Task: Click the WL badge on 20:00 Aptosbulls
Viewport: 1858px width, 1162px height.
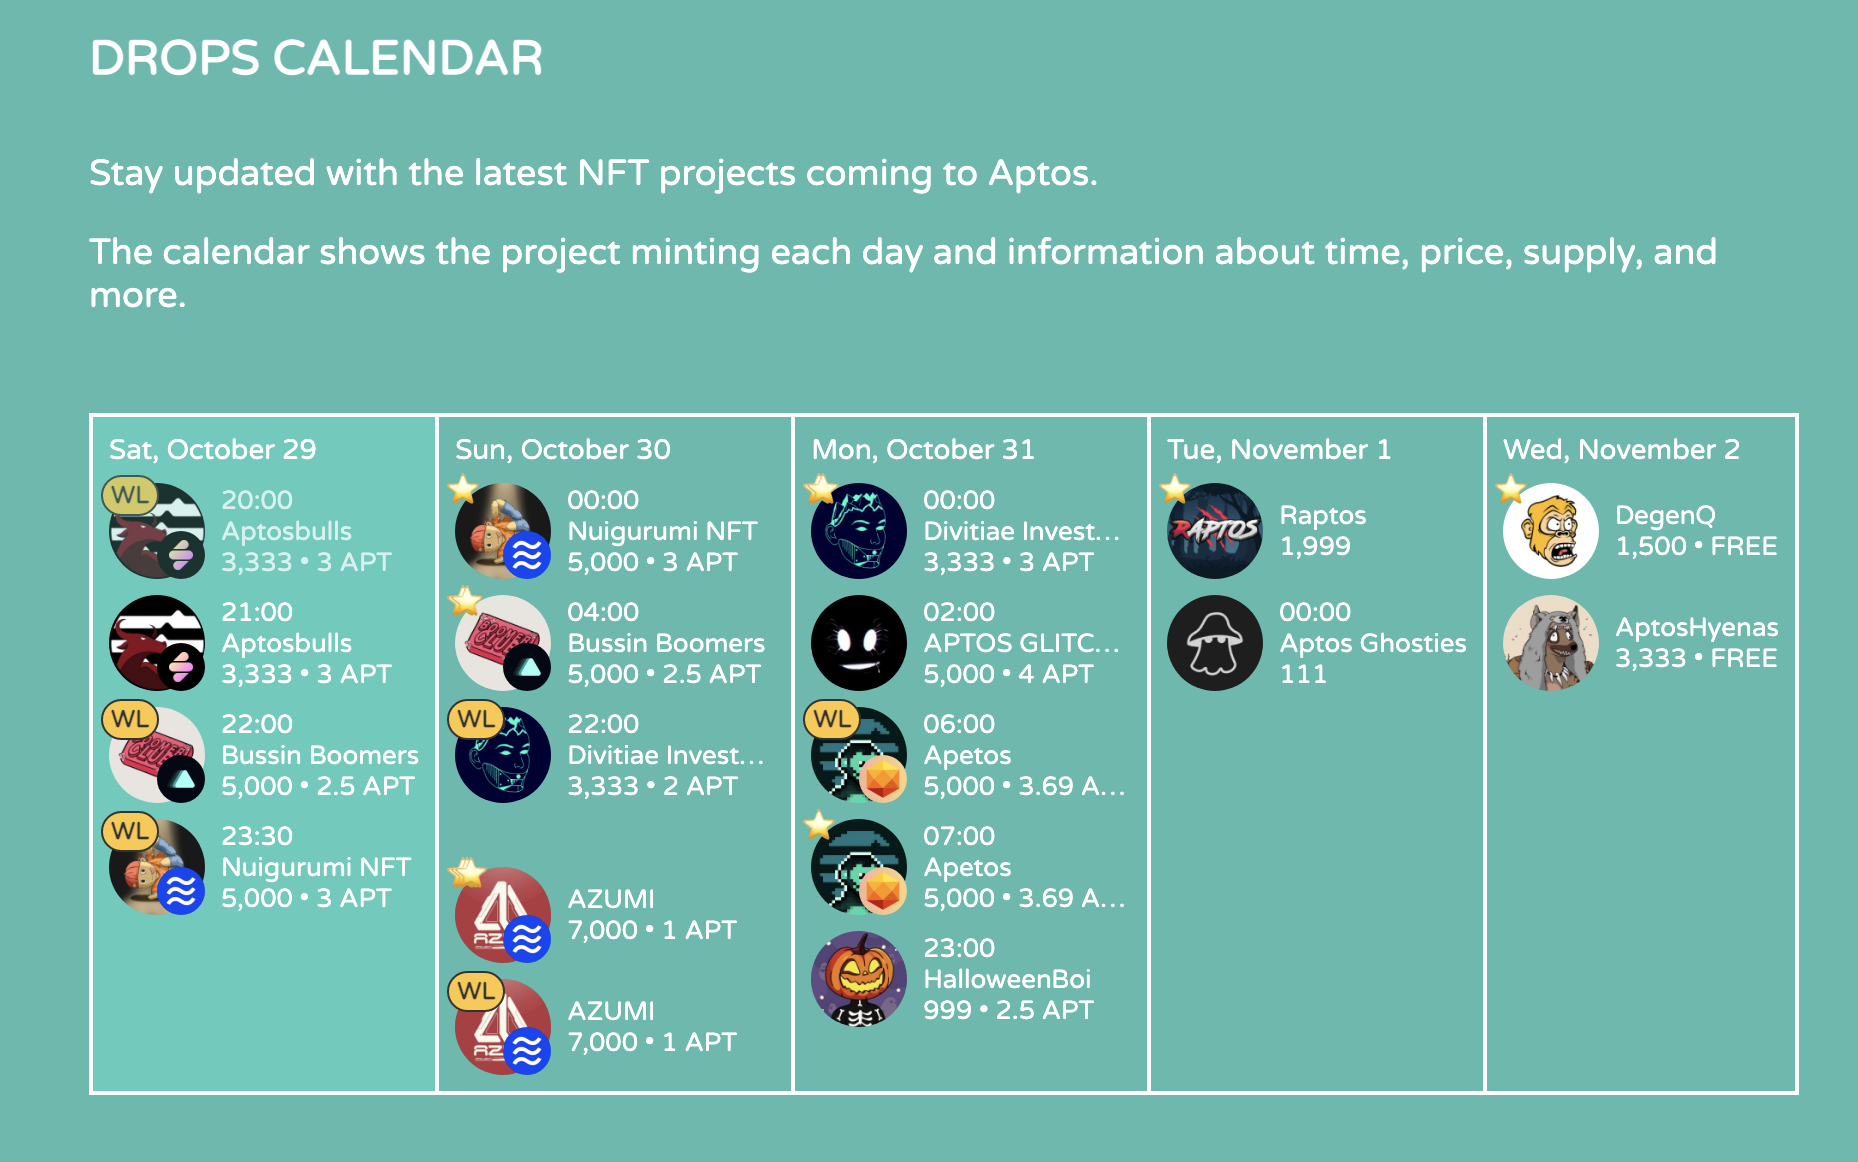Action: click(130, 495)
